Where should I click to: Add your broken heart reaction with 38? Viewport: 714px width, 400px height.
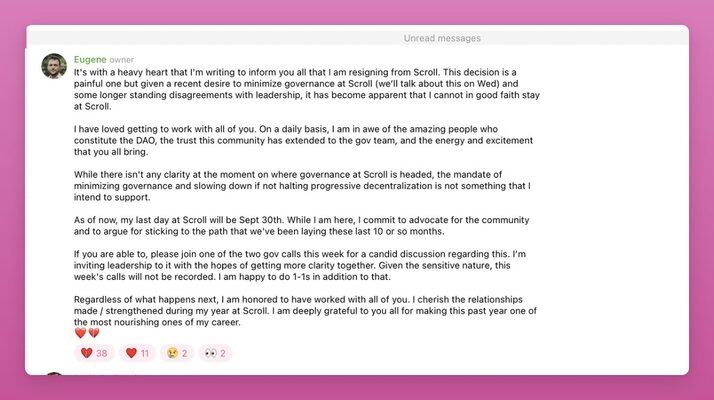(x=94, y=353)
